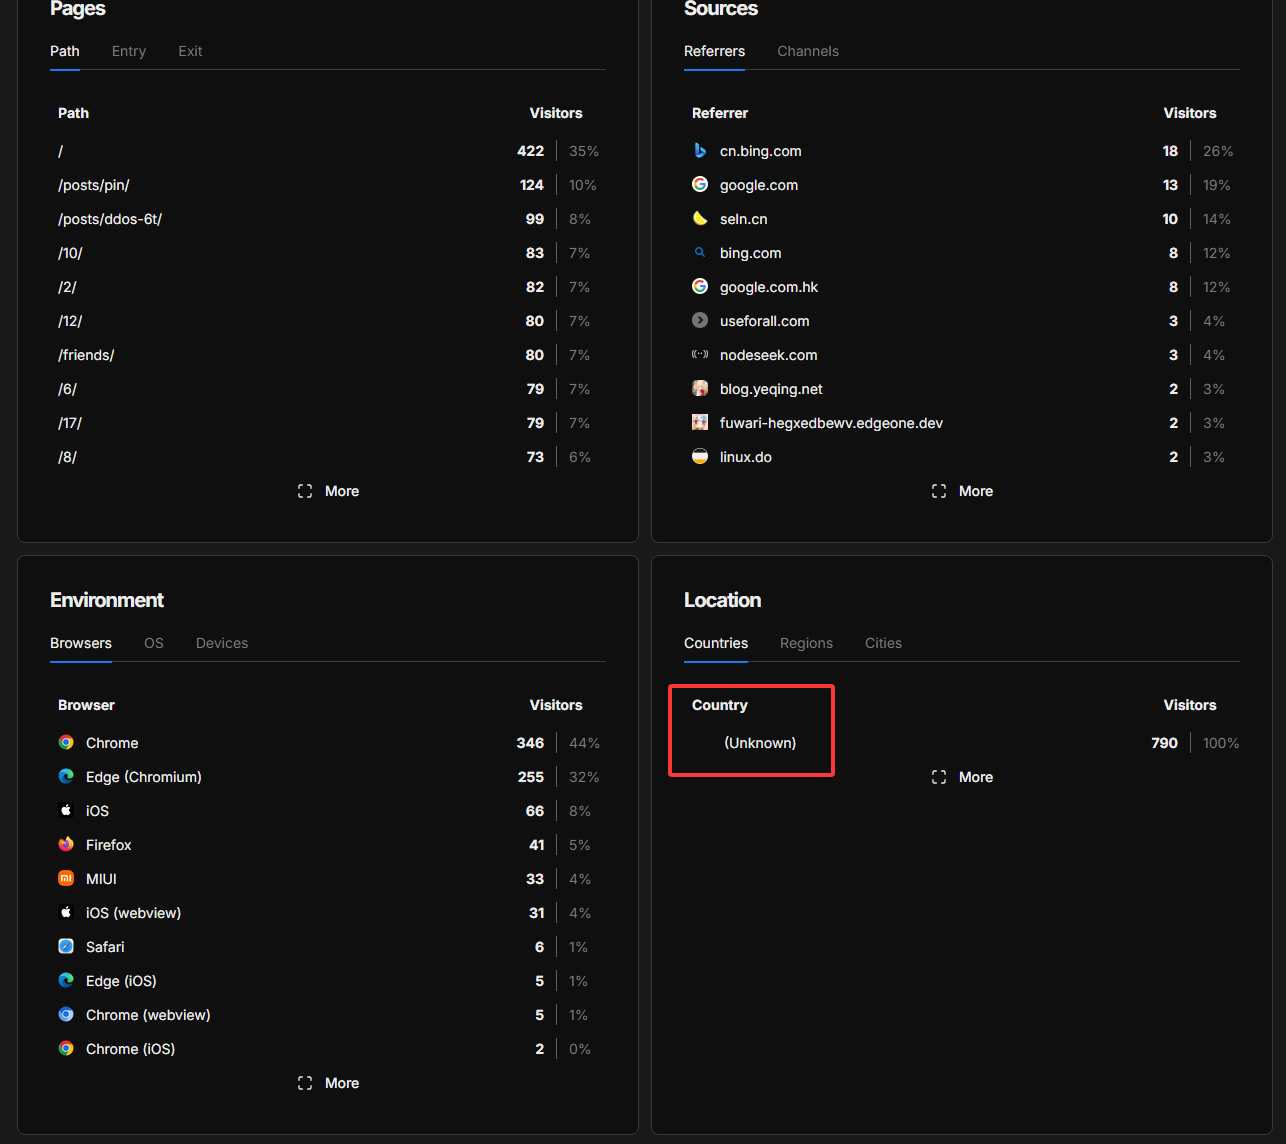Click the cn.bing.com Bing favicon
1286x1144 pixels.
(x=700, y=151)
